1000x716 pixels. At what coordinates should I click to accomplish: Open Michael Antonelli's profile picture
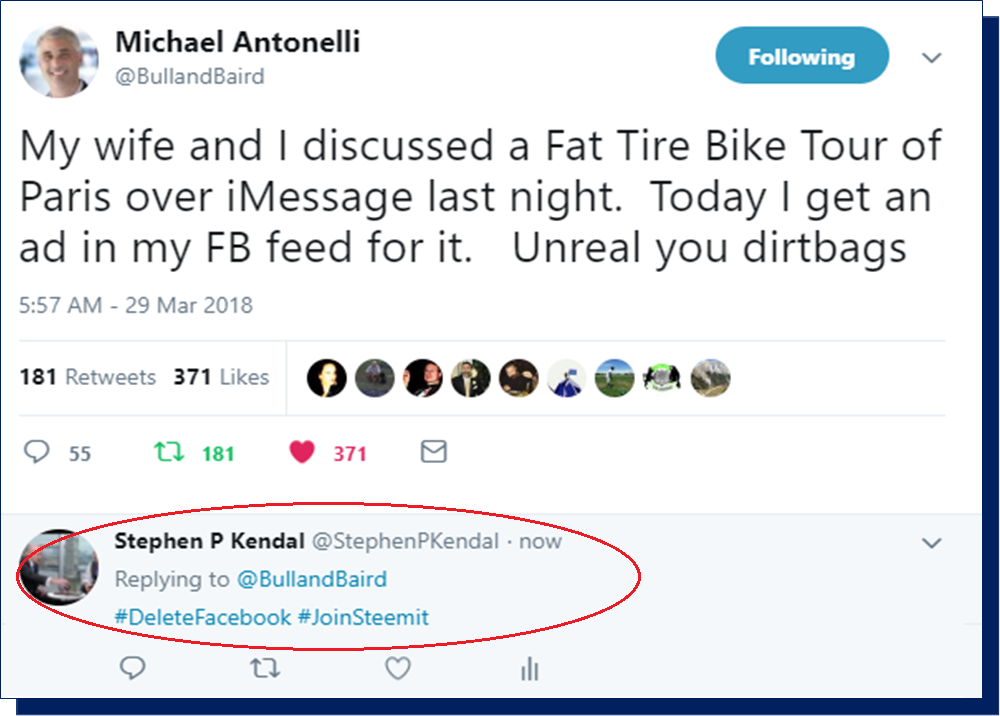click(x=60, y=62)
